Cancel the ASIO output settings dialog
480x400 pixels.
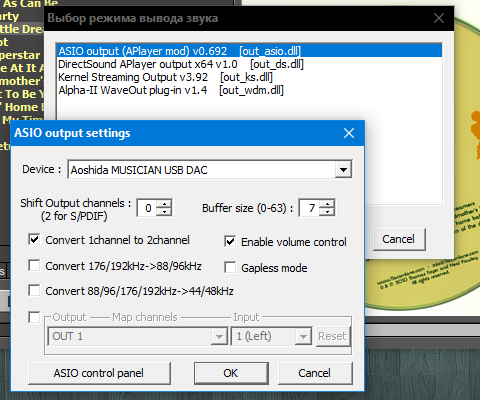[315, 373]
